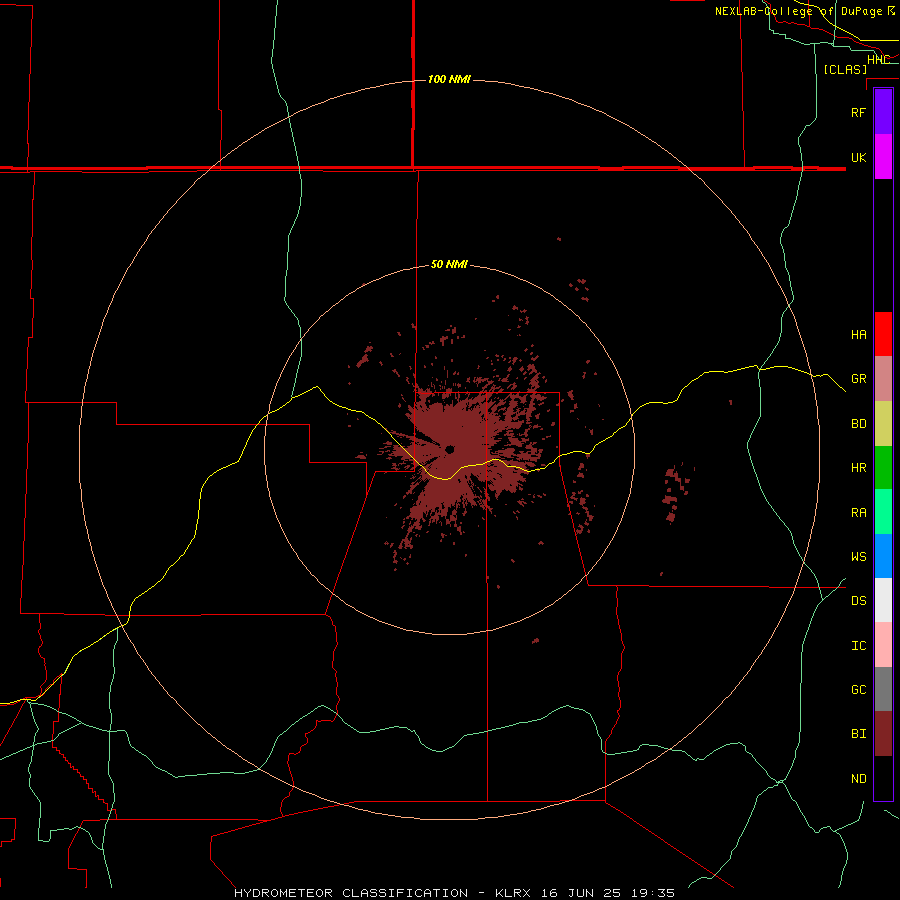Click the BI legend label
The height and width of the screenshot is (900, 900).
[858, 734]
